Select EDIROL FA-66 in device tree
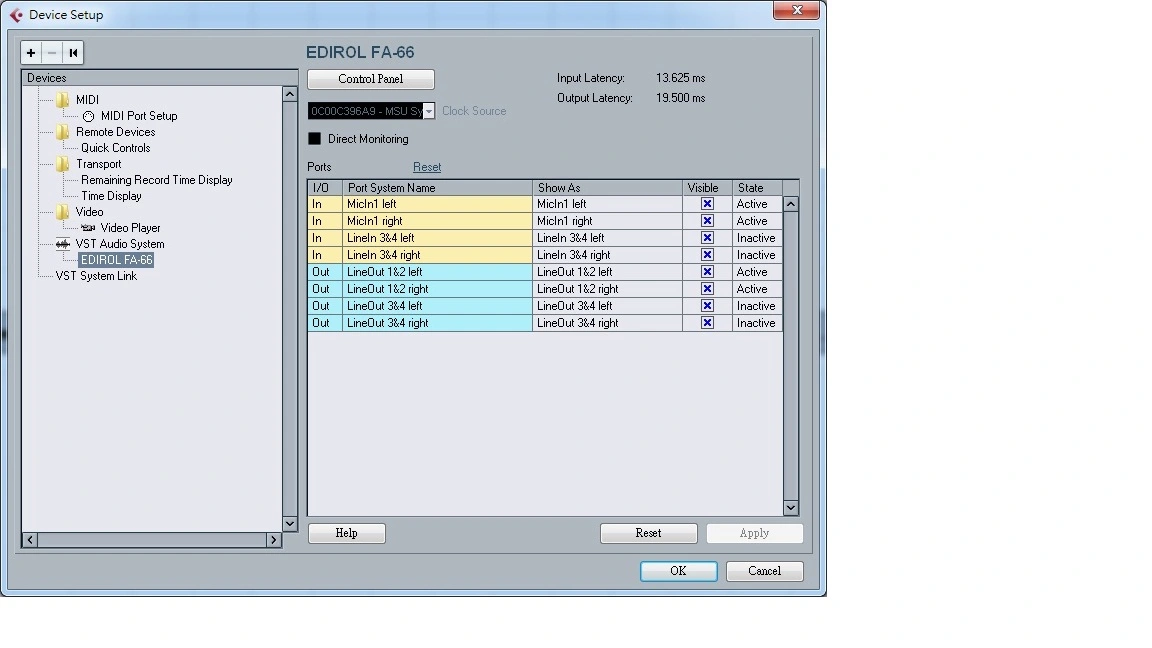The image size is (1152, 648). [x=116, y=260]
